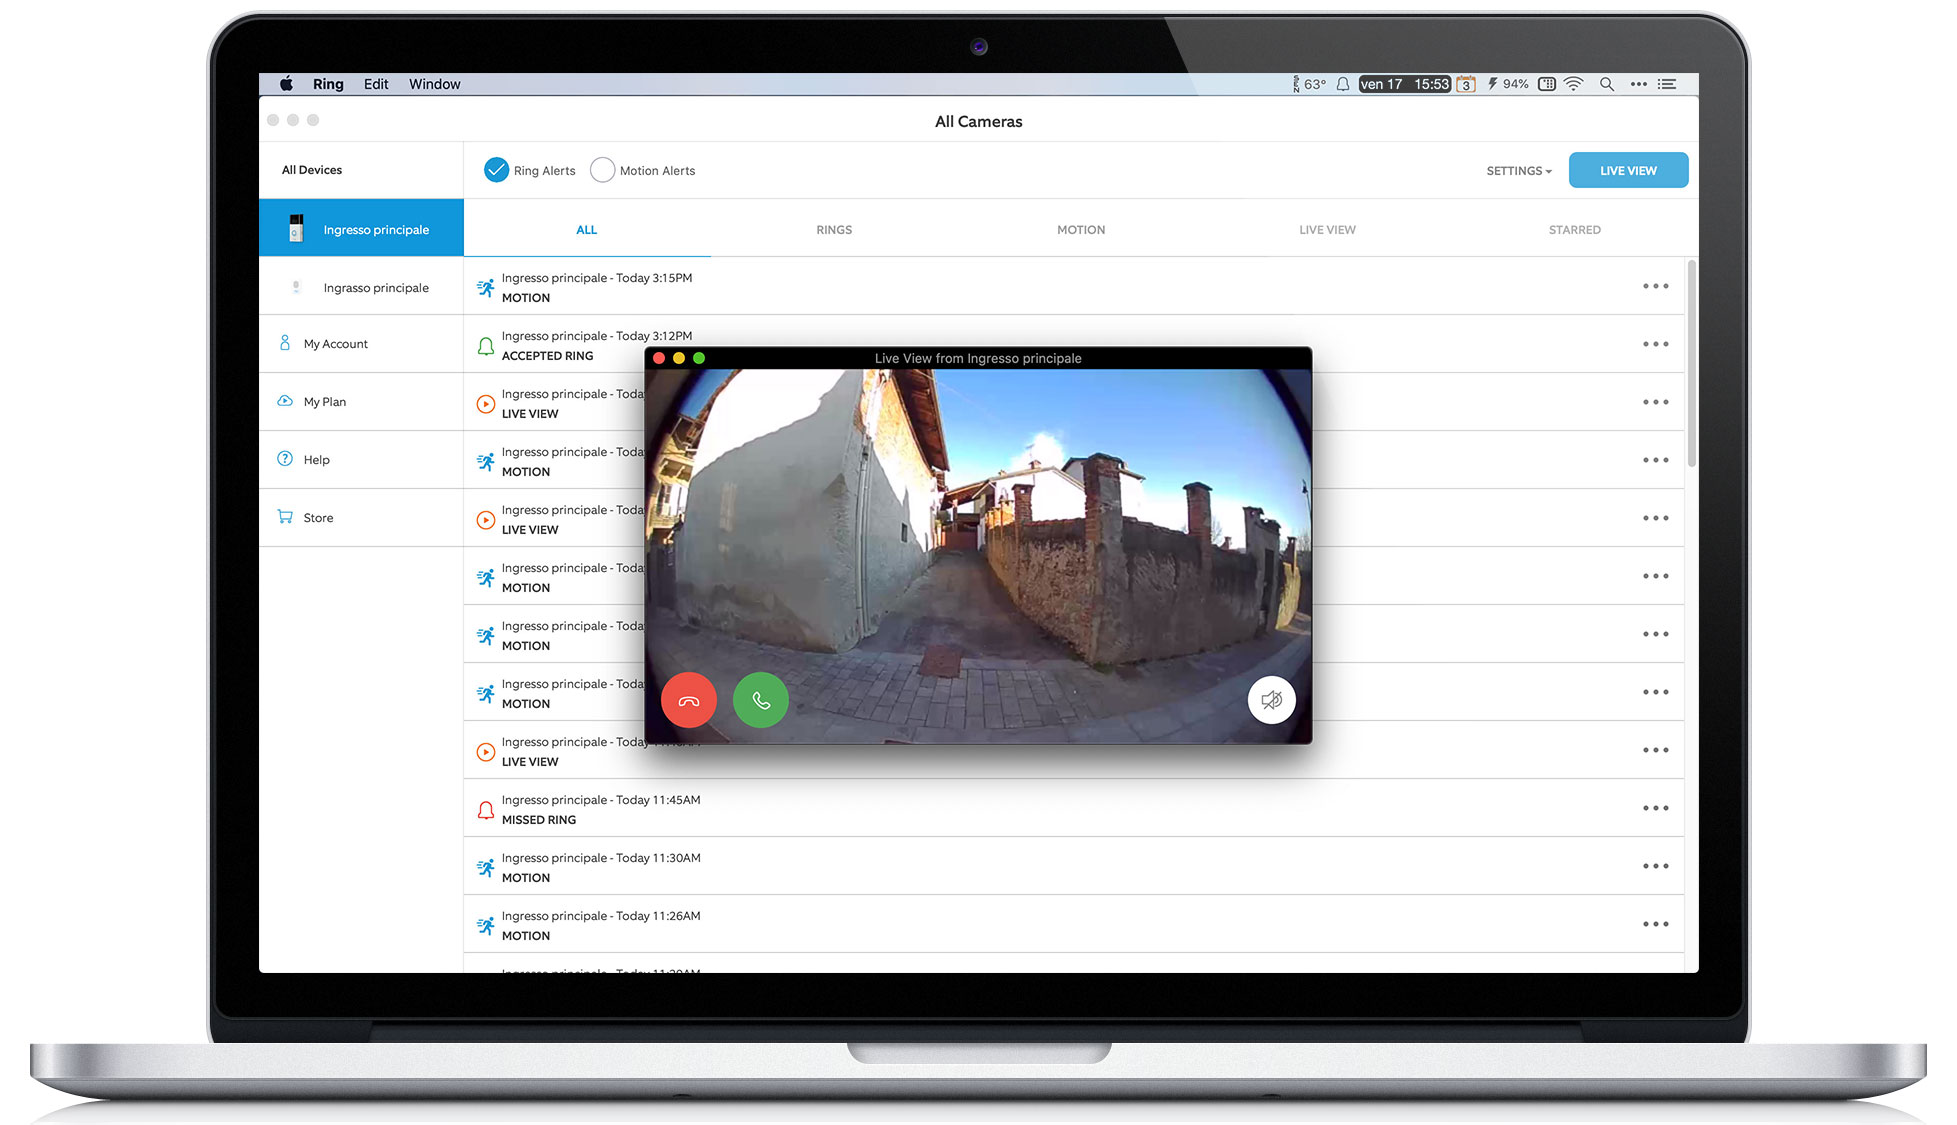
Task: Select Ingresso principale doorbell in sidebar
Action: click(x=361, y=228)
